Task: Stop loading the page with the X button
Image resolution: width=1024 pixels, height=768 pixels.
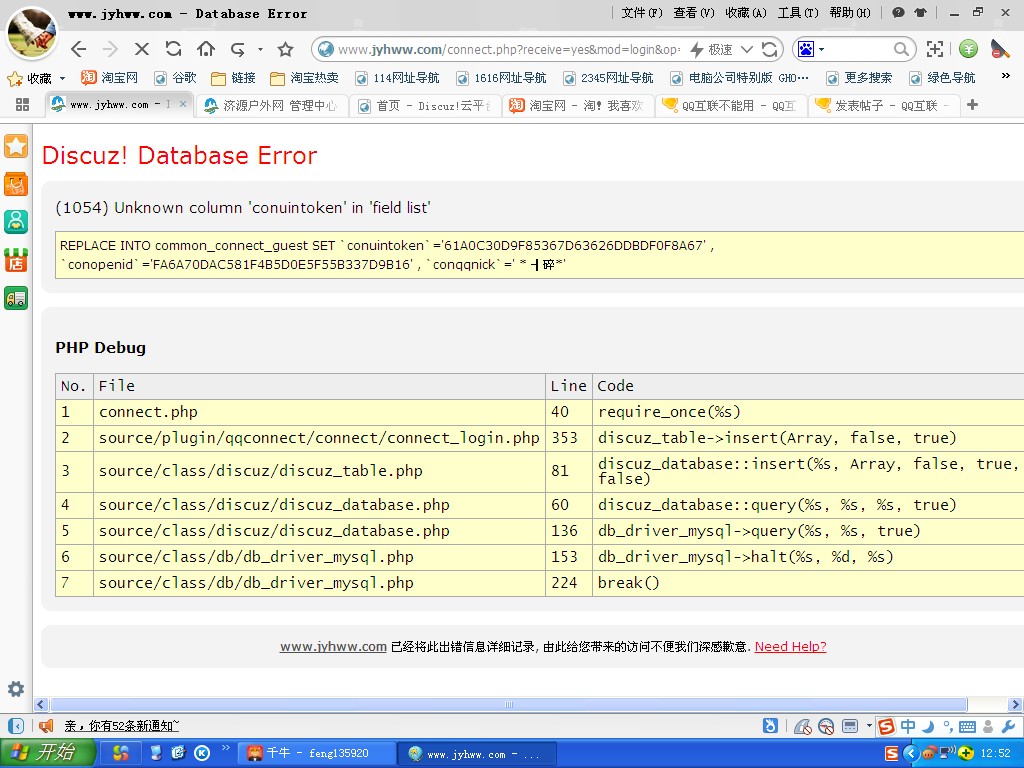Action: click(x=141, y=49)
